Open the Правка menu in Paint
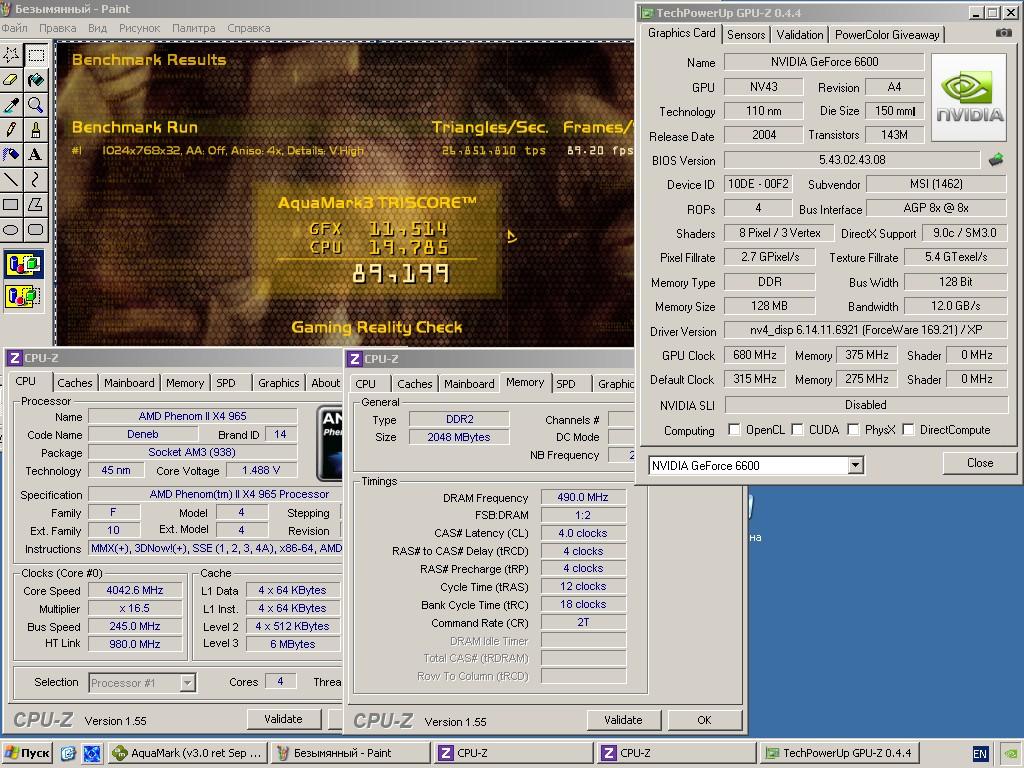Screen dimensions: 1024x768 click(57, 28)
